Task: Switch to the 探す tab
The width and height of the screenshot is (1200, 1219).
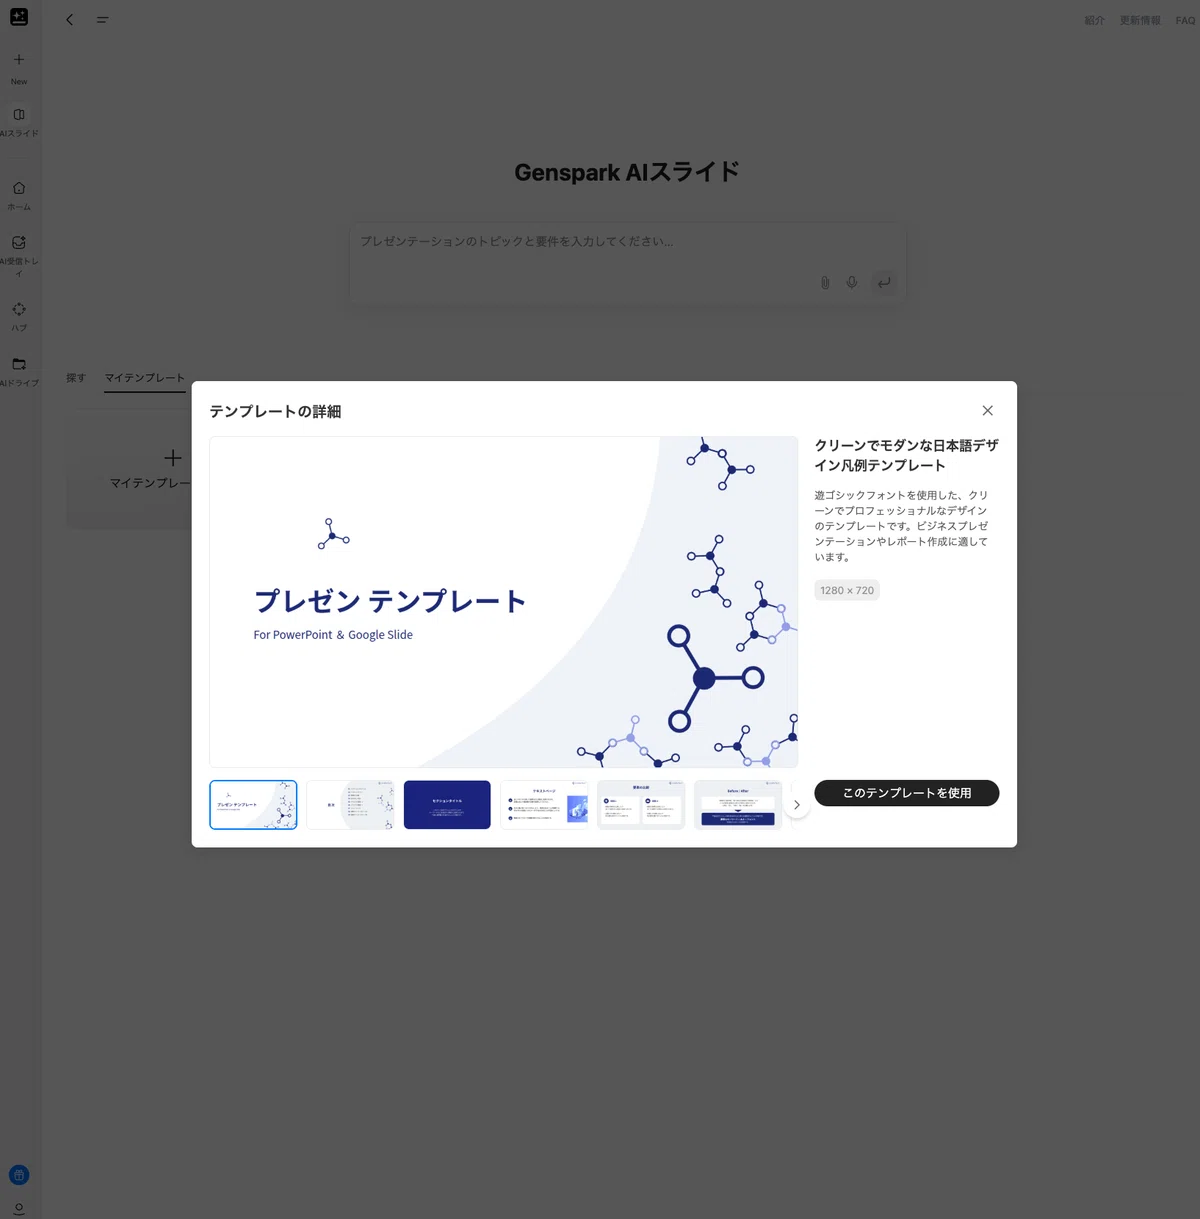Action: coord(76,378)
